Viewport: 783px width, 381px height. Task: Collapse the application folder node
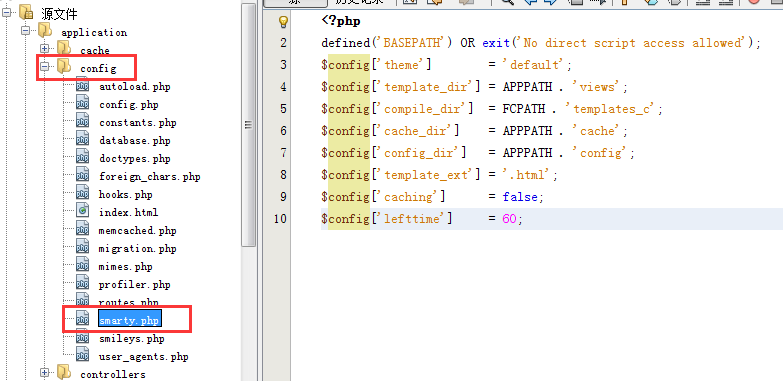(x=26, y=31)
